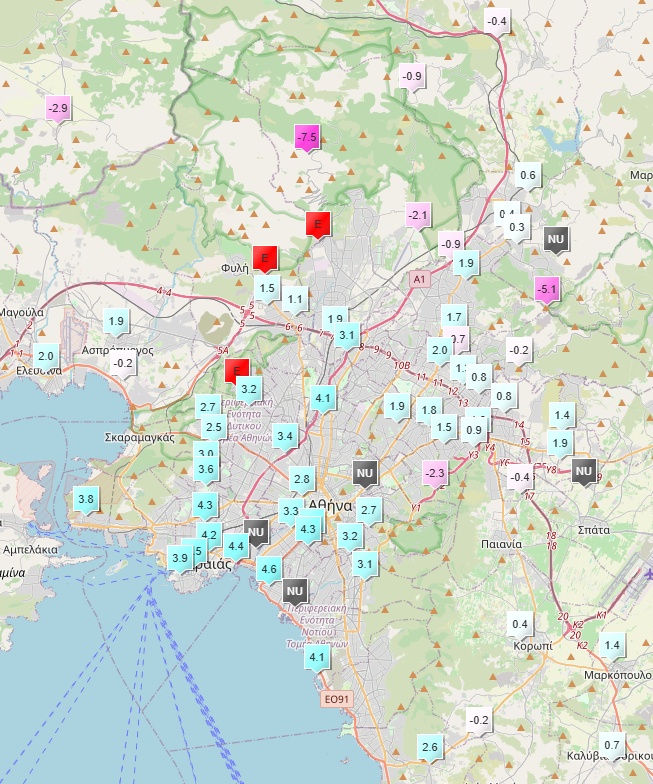Screen dimensions: 653x784
Task: Select the -2.9 station marker
Action: pyautogui.click(x=58, y=109)
